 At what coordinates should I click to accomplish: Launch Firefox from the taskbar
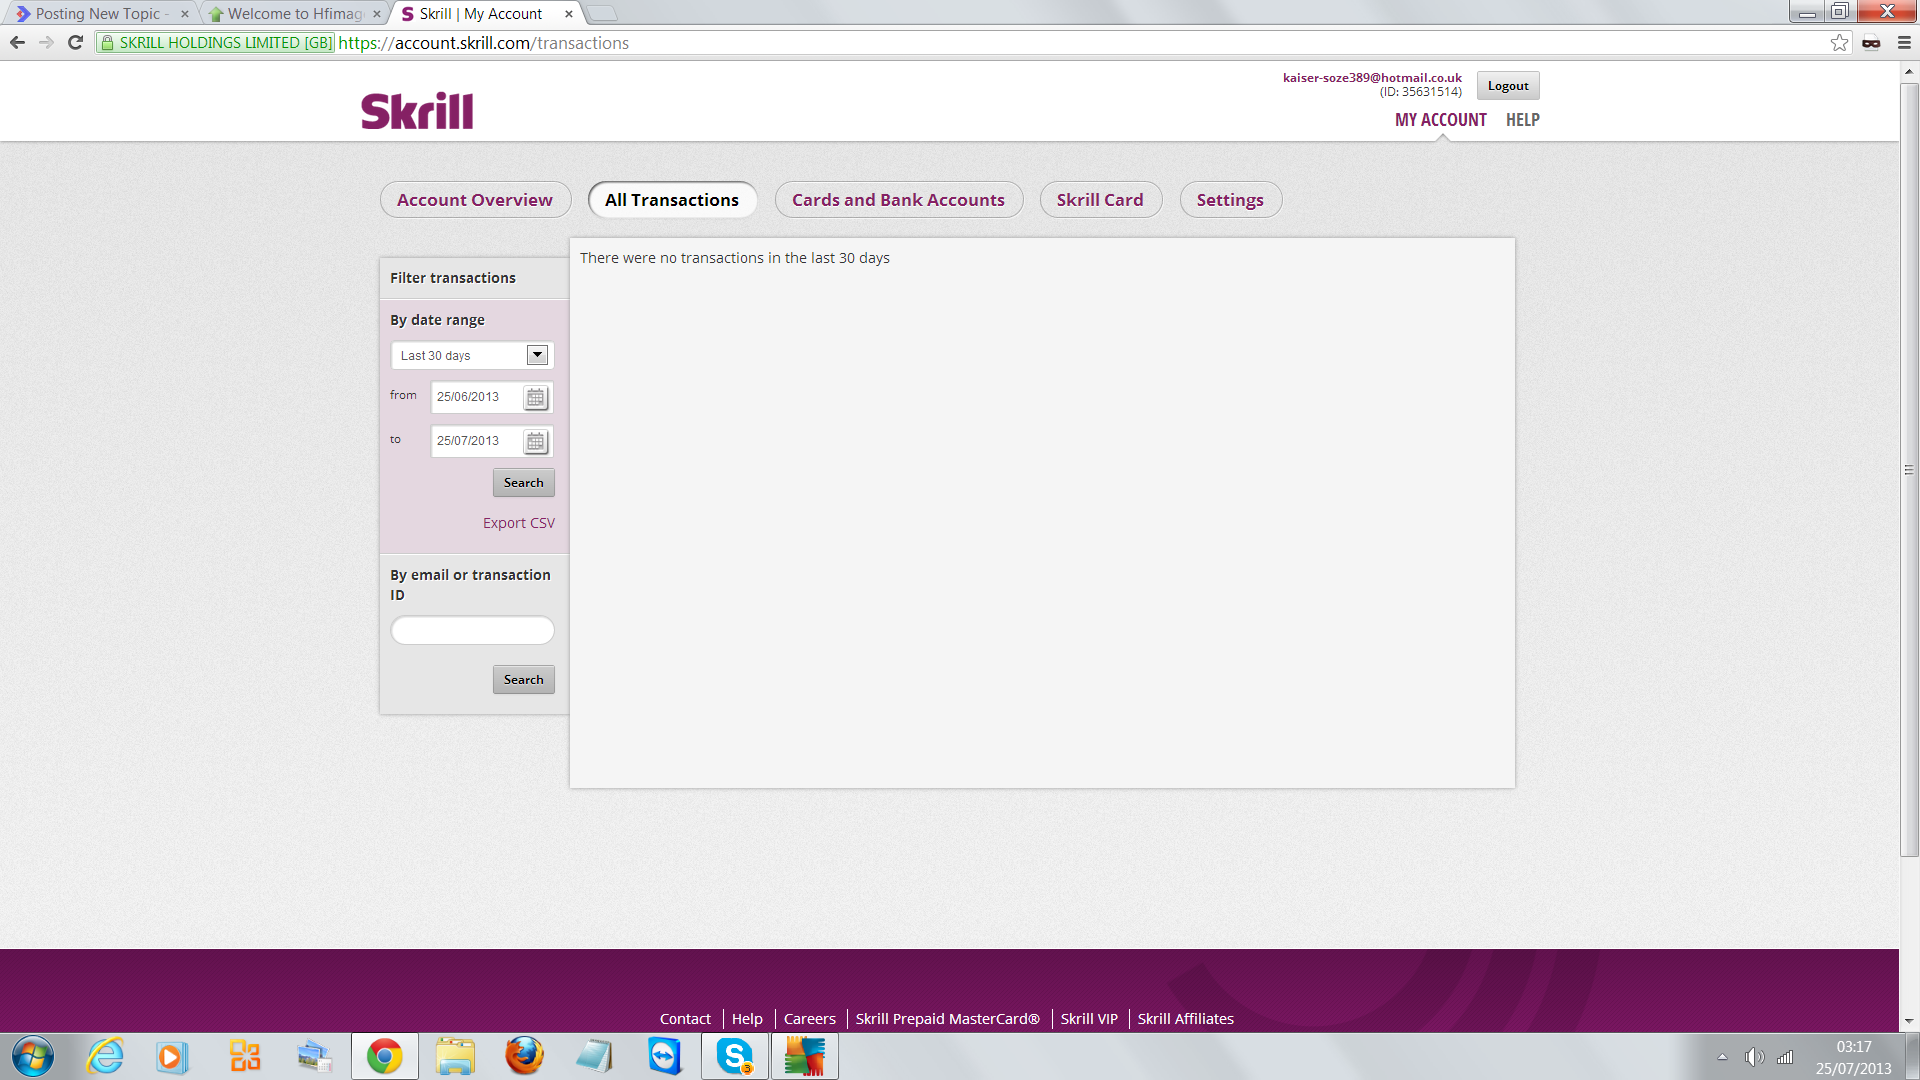pos(524,1056)
